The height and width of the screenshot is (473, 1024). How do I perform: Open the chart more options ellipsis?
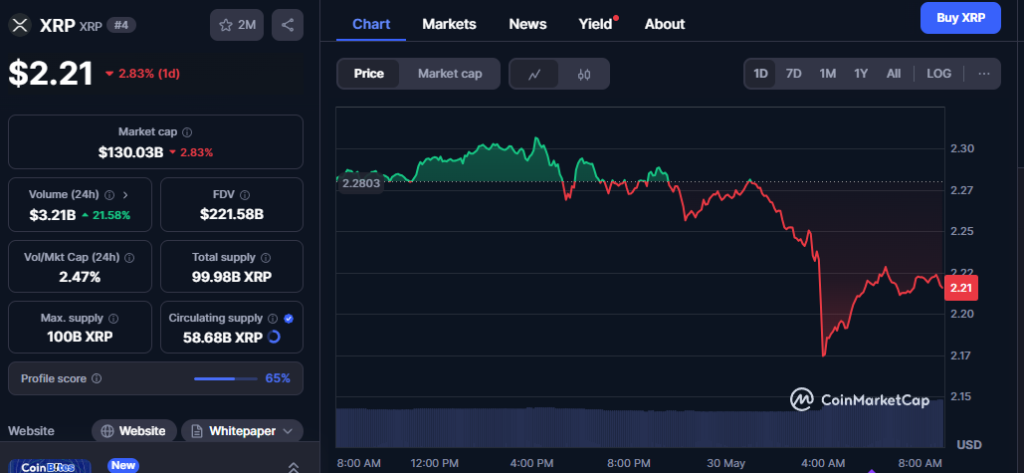click(x=984, y=74)
